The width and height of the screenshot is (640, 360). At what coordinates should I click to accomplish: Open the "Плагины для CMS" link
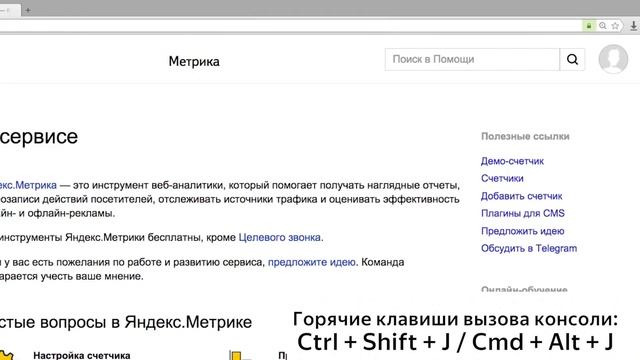pyautogui.click(x=523, y=213)
